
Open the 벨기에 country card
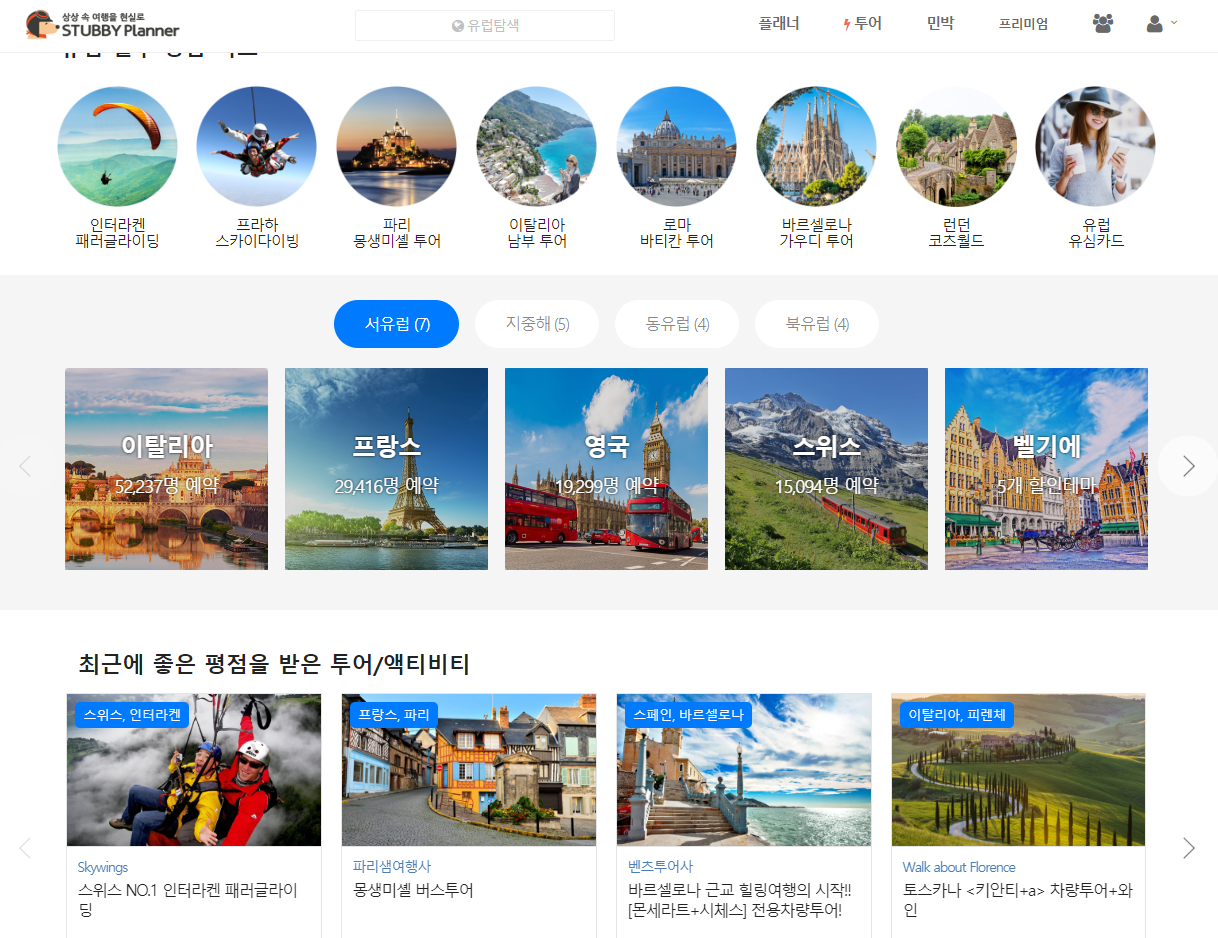tap(1046, 469)
